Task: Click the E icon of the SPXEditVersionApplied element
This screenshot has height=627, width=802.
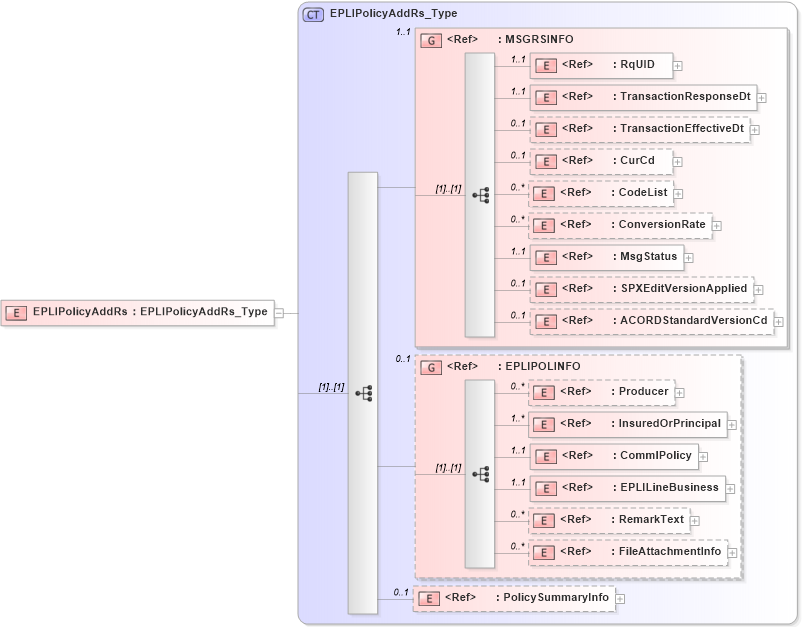Action: pyautogui.click(x=545, y=289)
